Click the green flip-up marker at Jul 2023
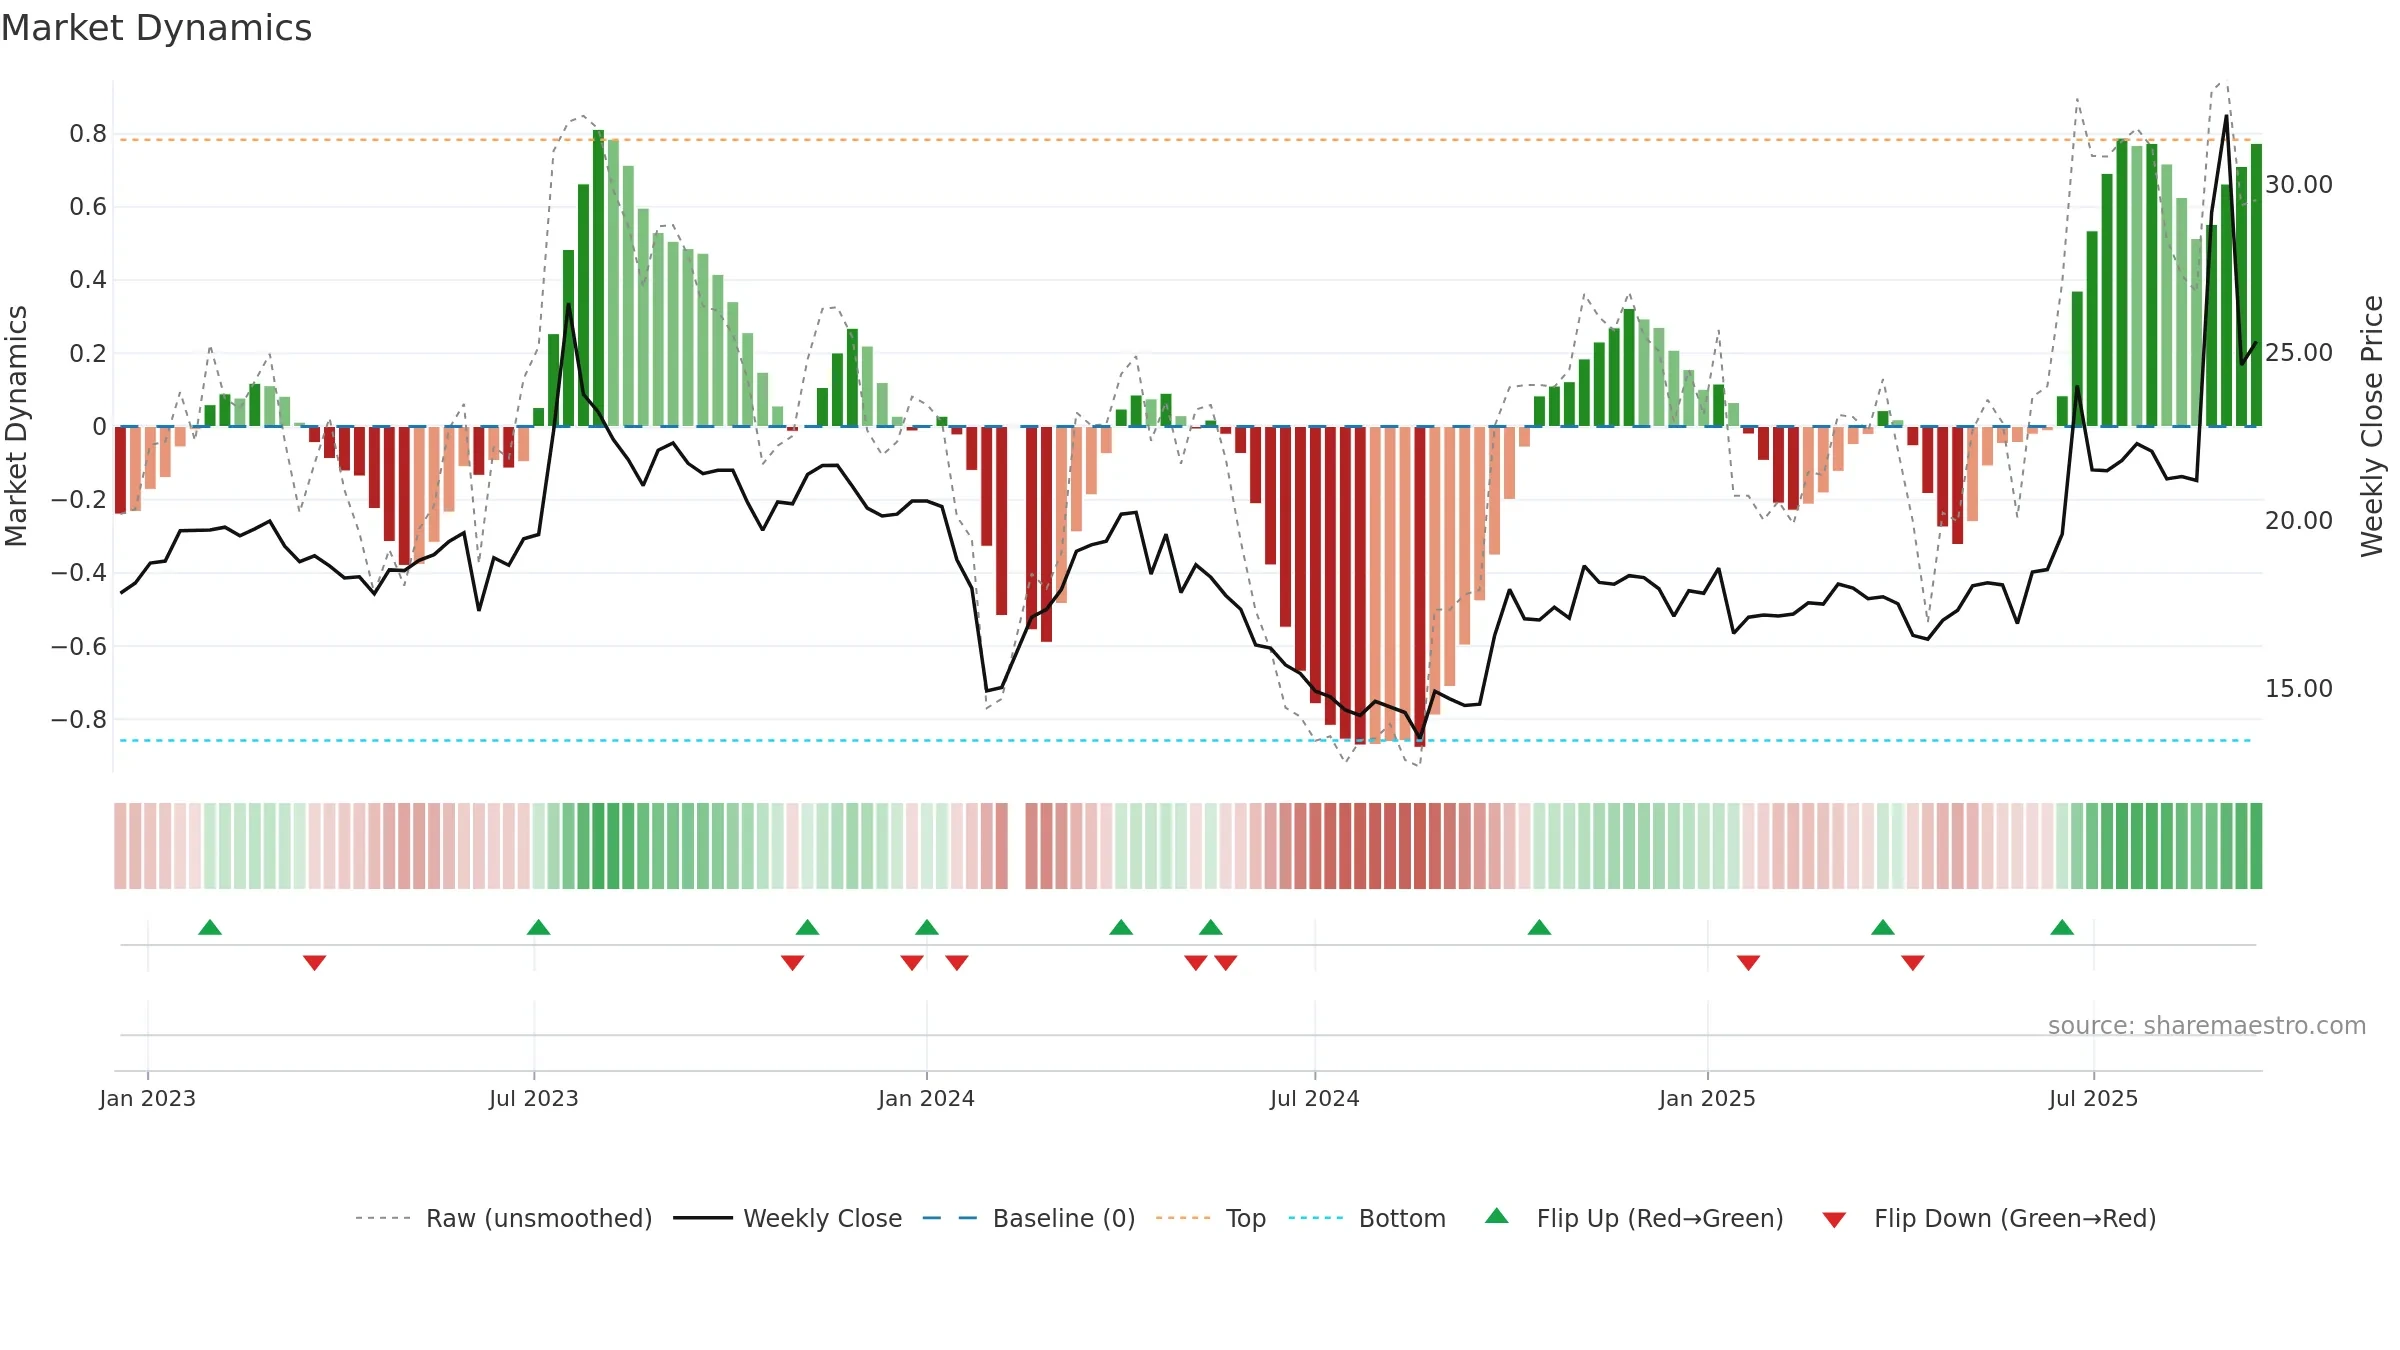Image resolution: width=2400 pixels, height=1350 pixels. [x=539, y=927]
